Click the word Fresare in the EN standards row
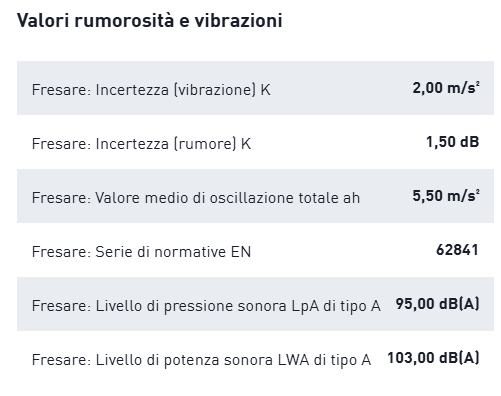This screenshot has width=501, height=396. point(61,252)
